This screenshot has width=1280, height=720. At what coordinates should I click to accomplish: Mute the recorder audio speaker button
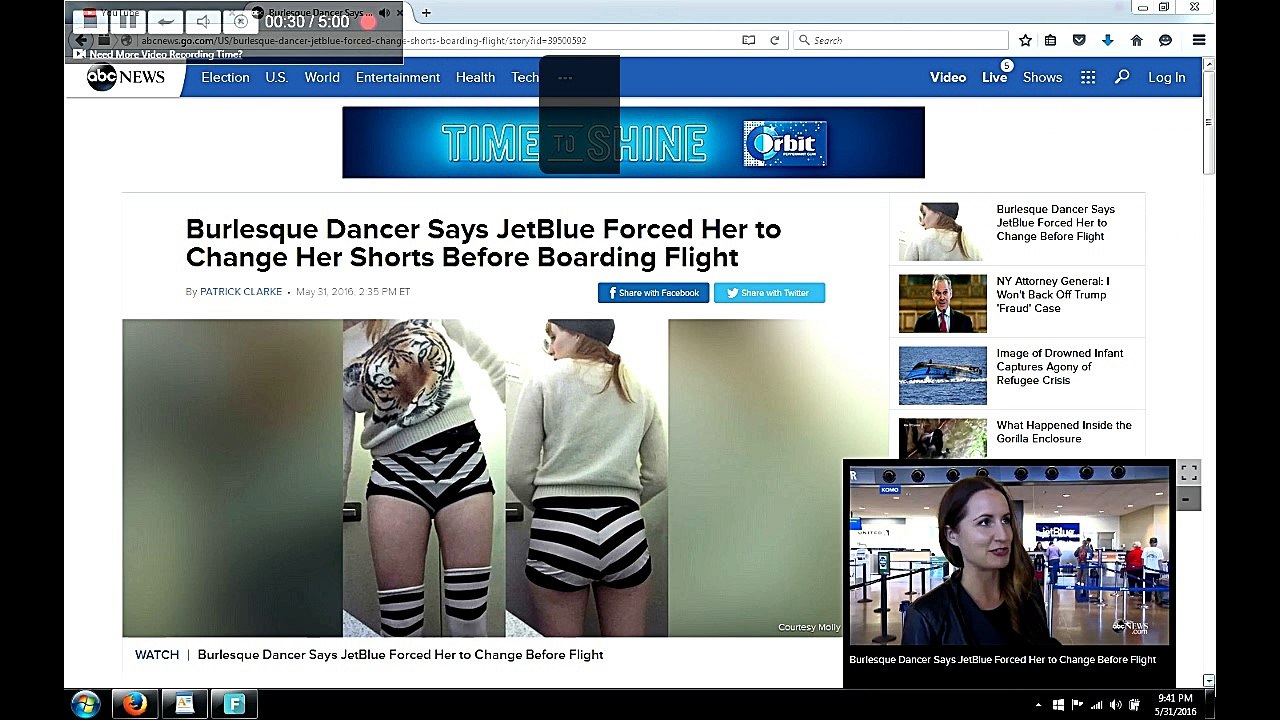click(204, 20)
